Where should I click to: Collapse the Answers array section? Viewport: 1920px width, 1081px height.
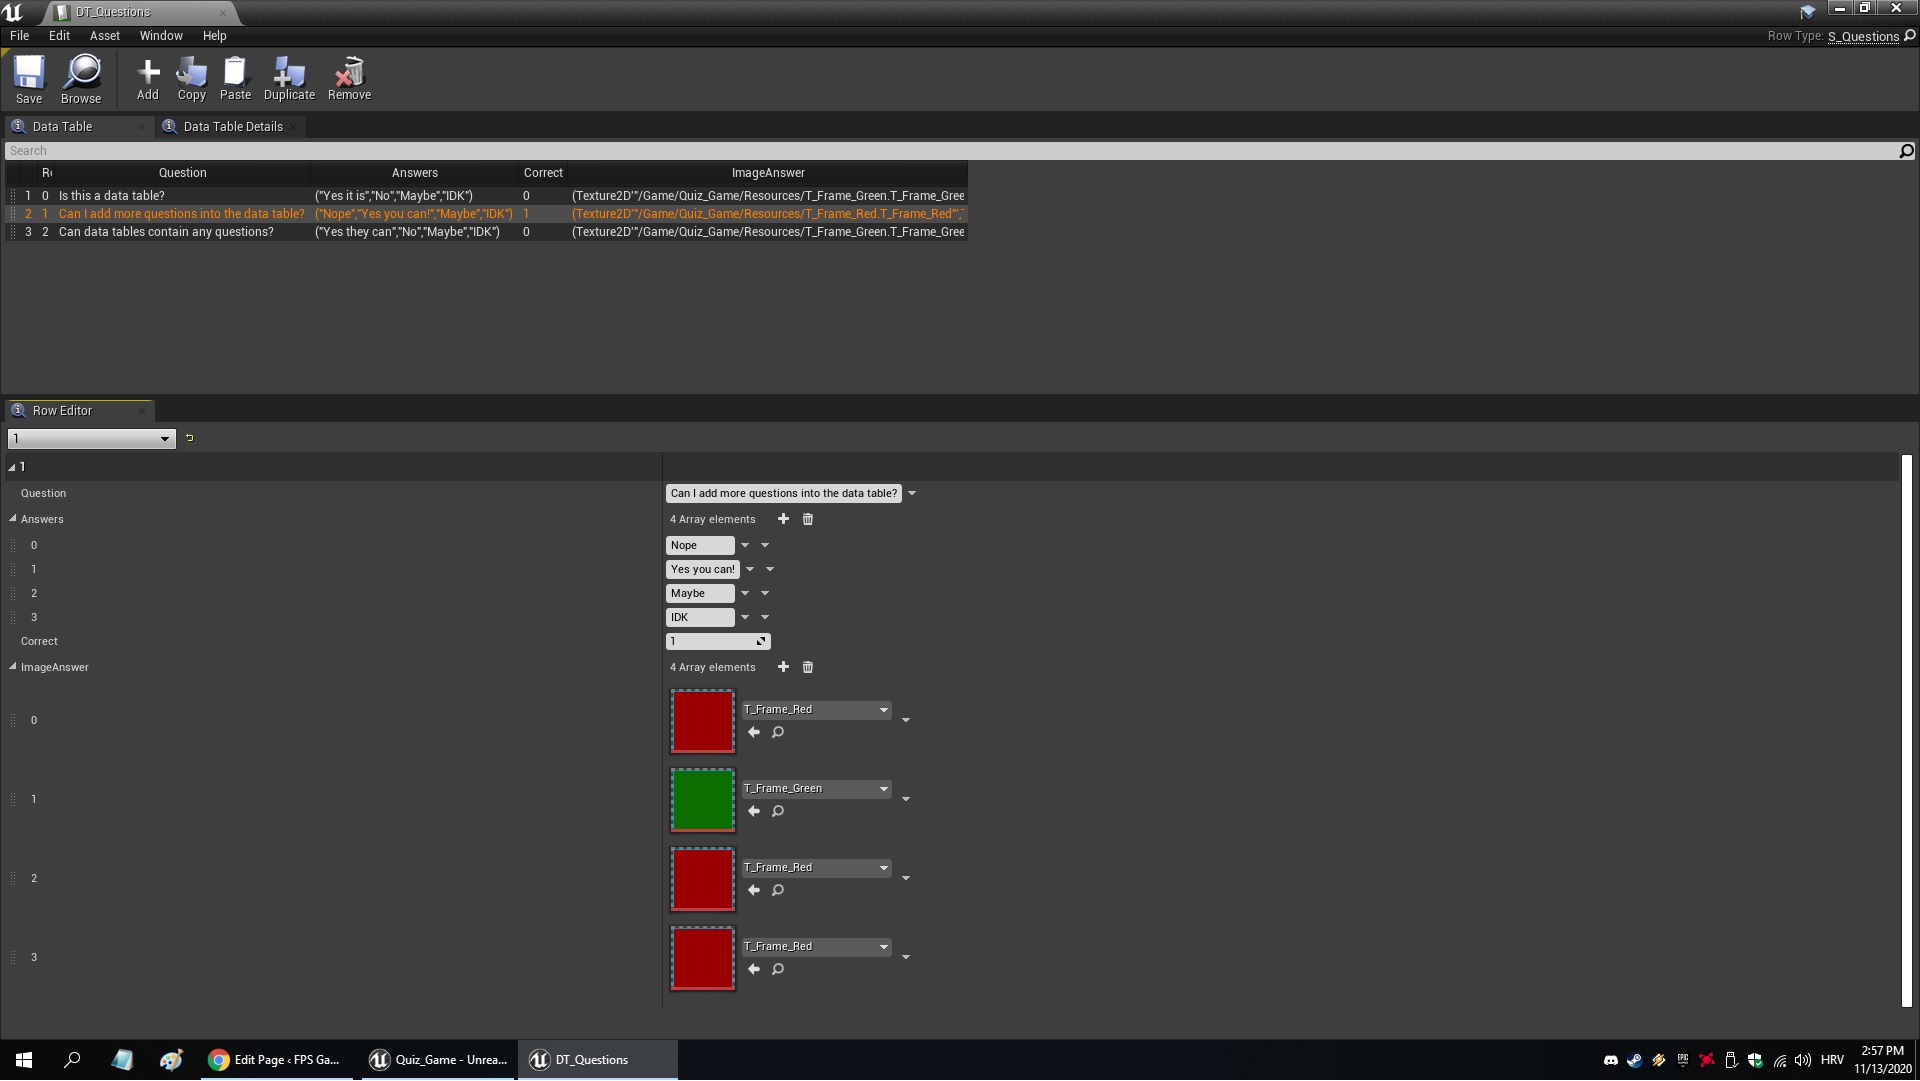pos(13,519)
